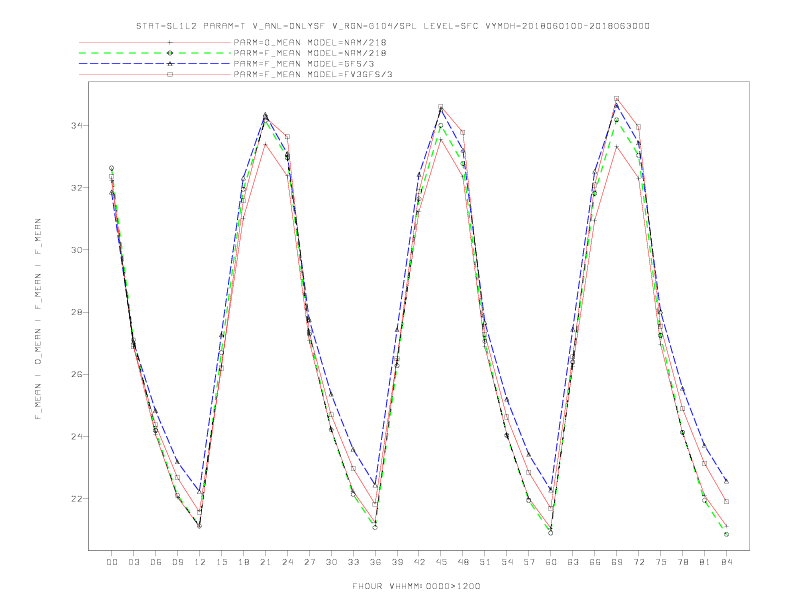Click x-axis forecast hour label 15

(x=221, y=562)
